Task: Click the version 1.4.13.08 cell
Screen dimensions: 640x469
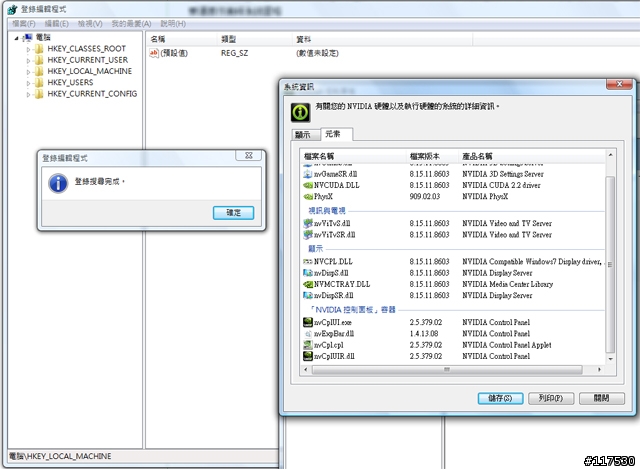Action: pos(424,334)
